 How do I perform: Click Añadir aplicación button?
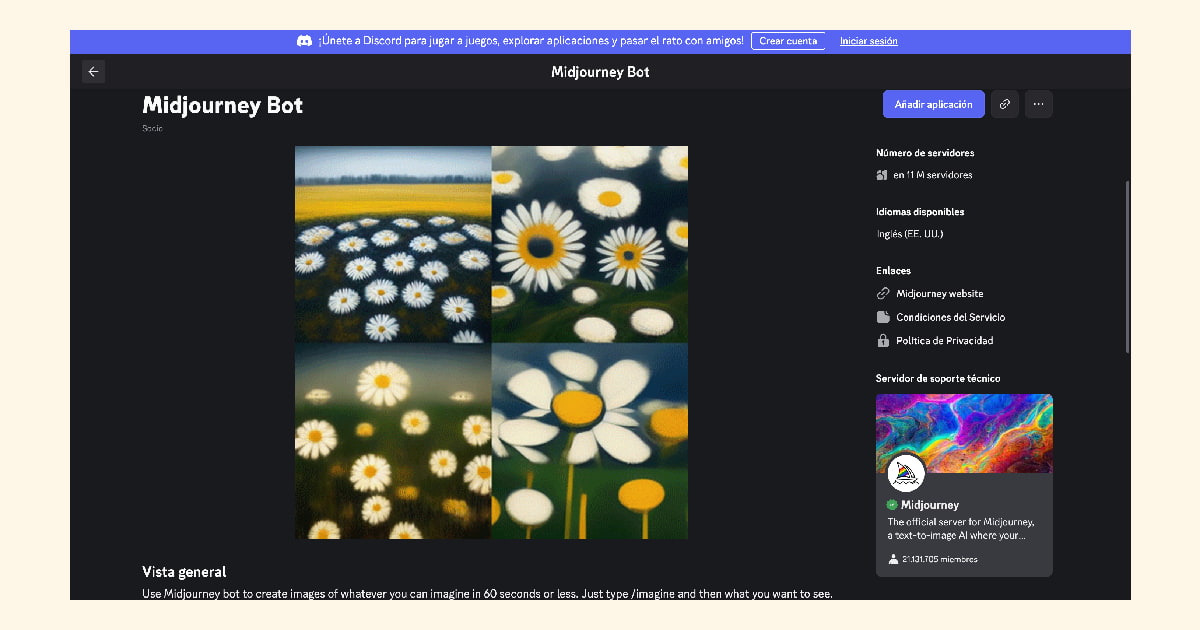pyautogui.click(x=933, y=104)
